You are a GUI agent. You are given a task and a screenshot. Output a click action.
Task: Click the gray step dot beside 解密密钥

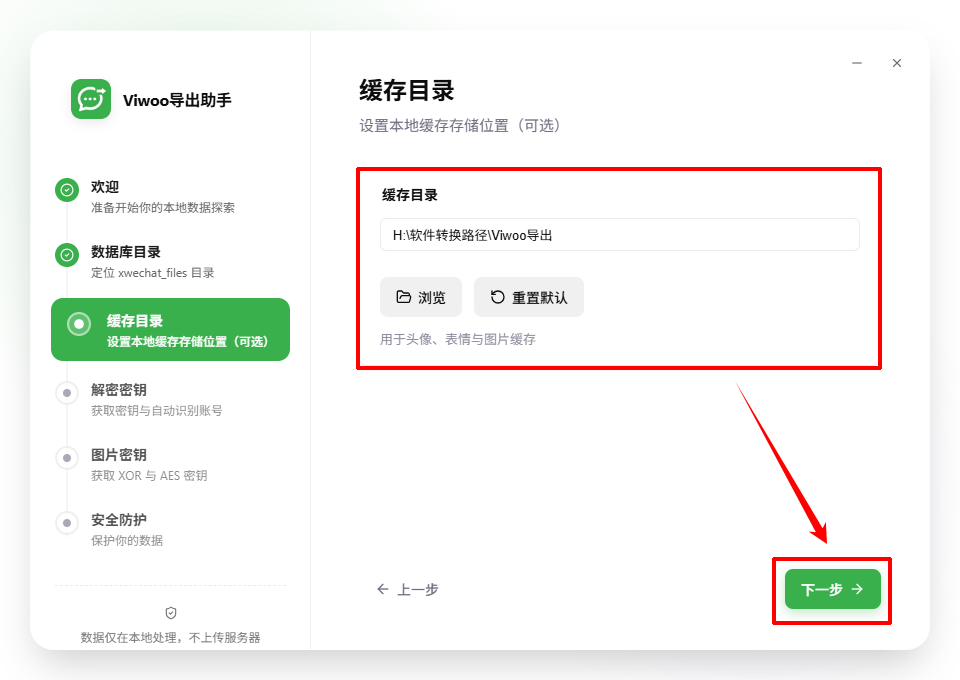[67, 393]
